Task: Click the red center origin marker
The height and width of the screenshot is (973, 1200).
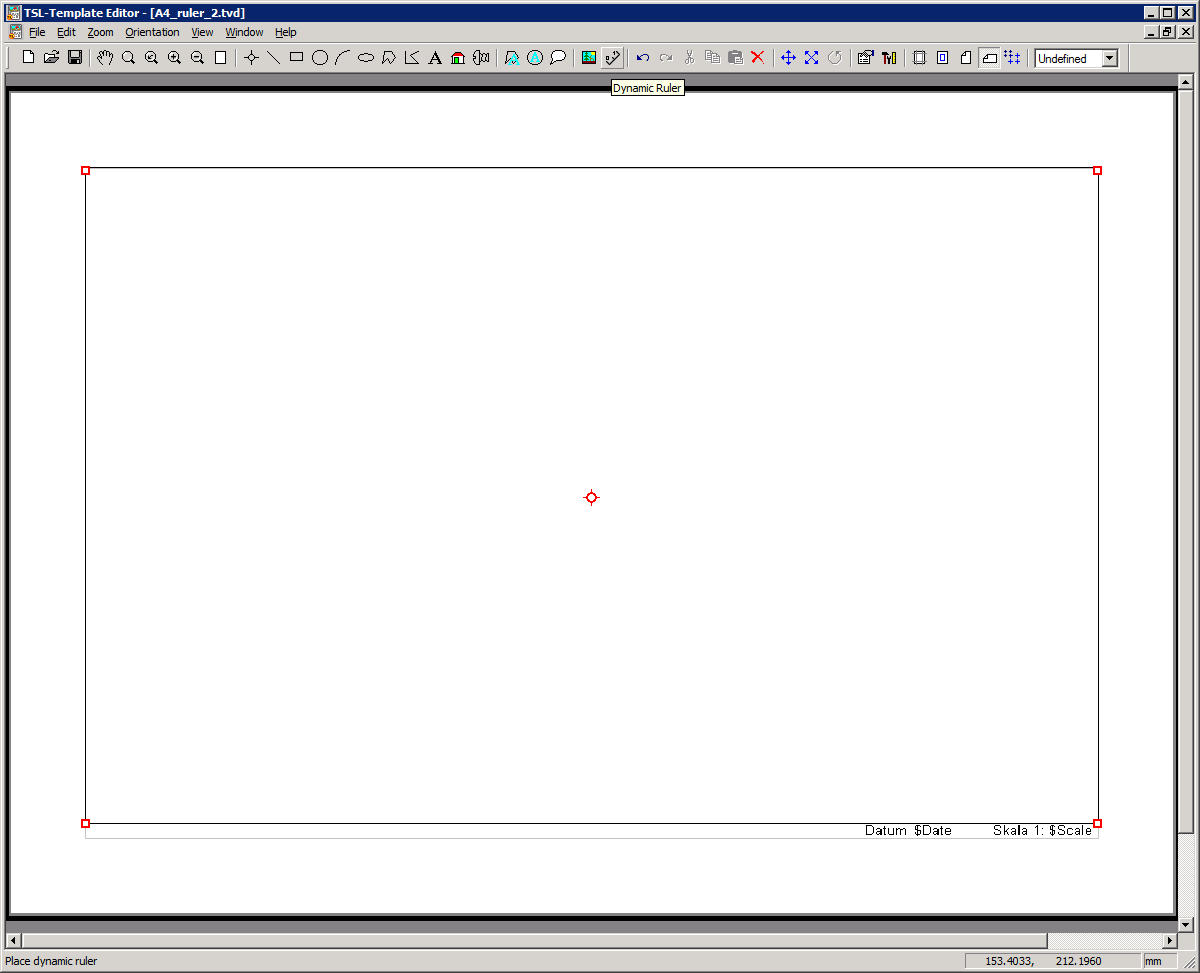Action: coord(591,497)
